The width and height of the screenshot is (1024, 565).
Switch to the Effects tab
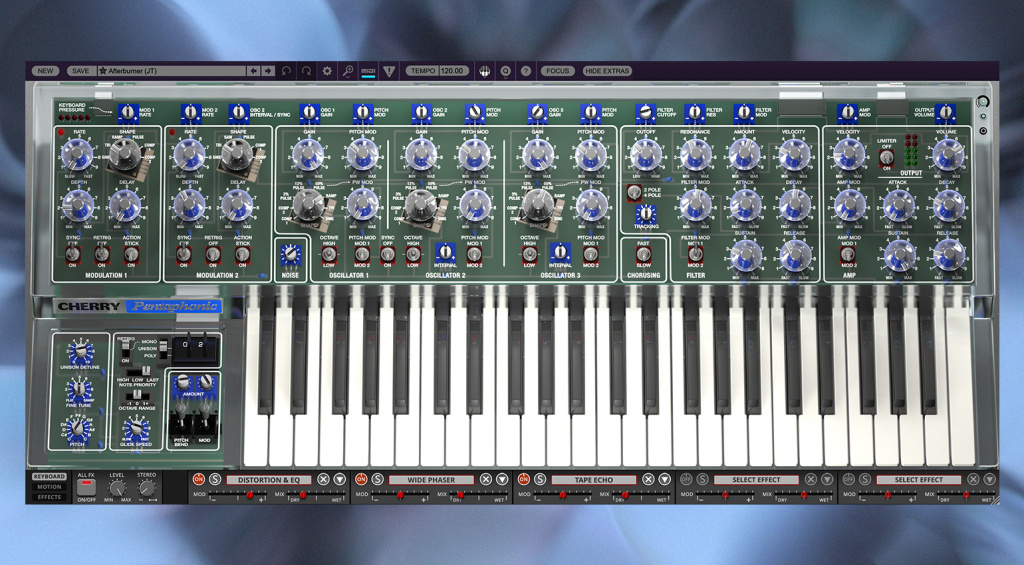coord(49,497)
